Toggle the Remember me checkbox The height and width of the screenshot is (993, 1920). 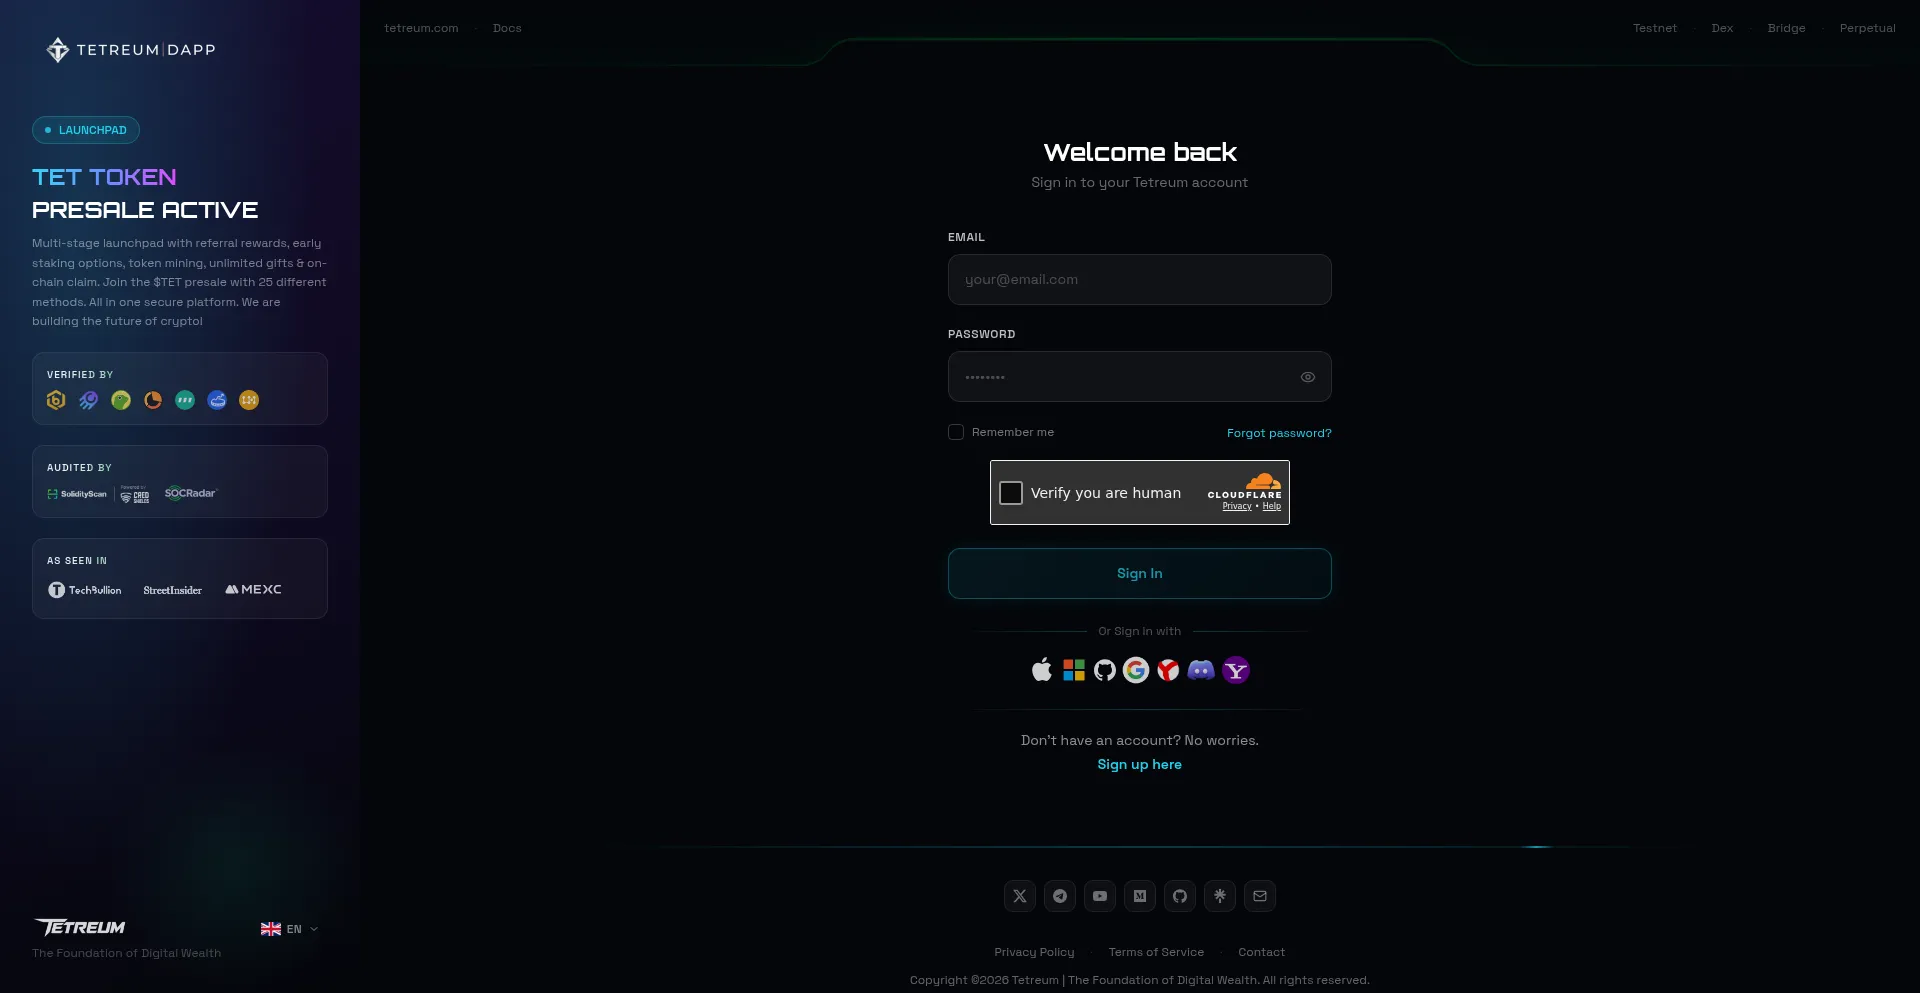coord(956,432)
